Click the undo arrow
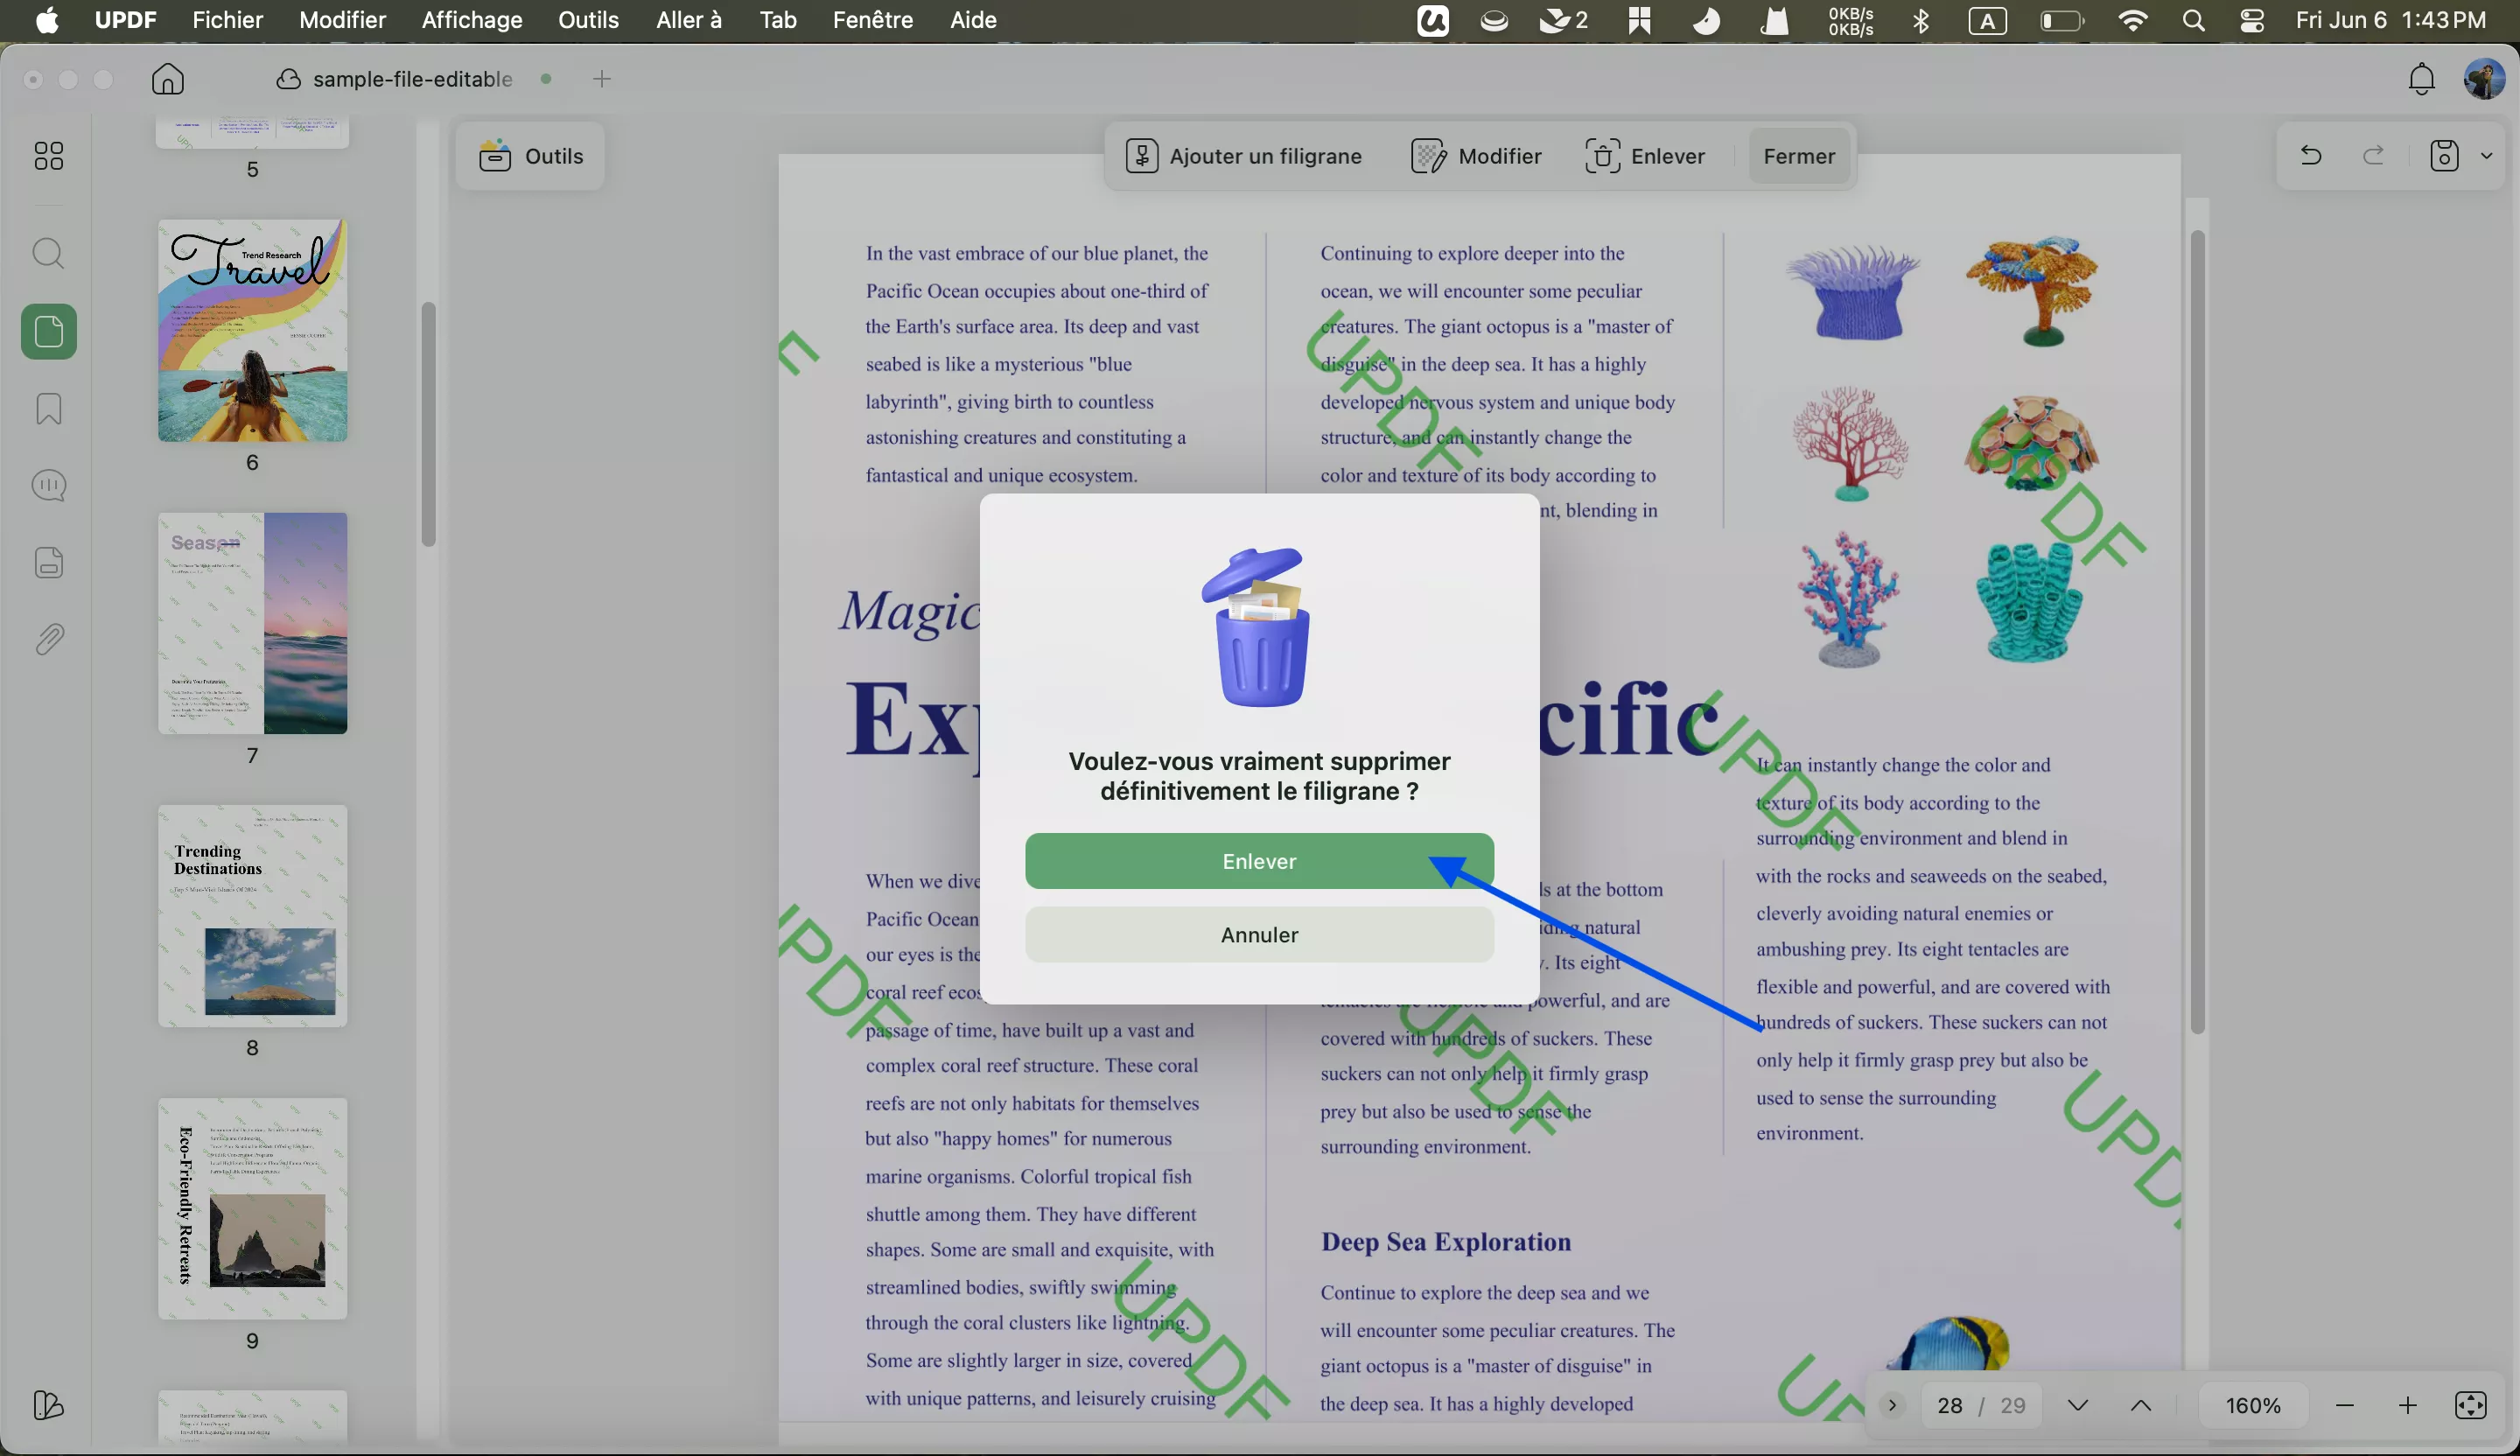The height and width of the screenshot is (1456, 2520). click(x=2310, y=156)
